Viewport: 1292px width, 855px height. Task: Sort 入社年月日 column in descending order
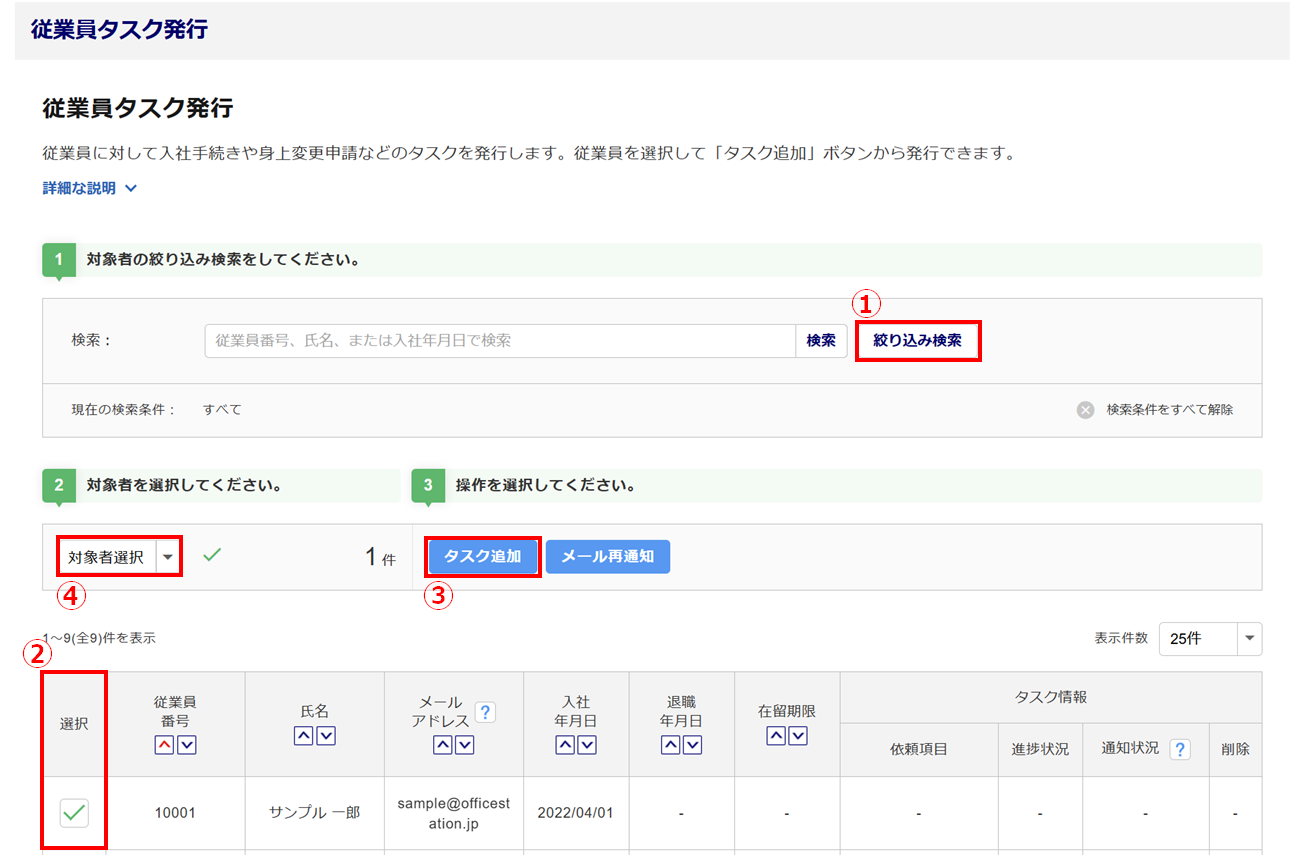tap(587, 745)
